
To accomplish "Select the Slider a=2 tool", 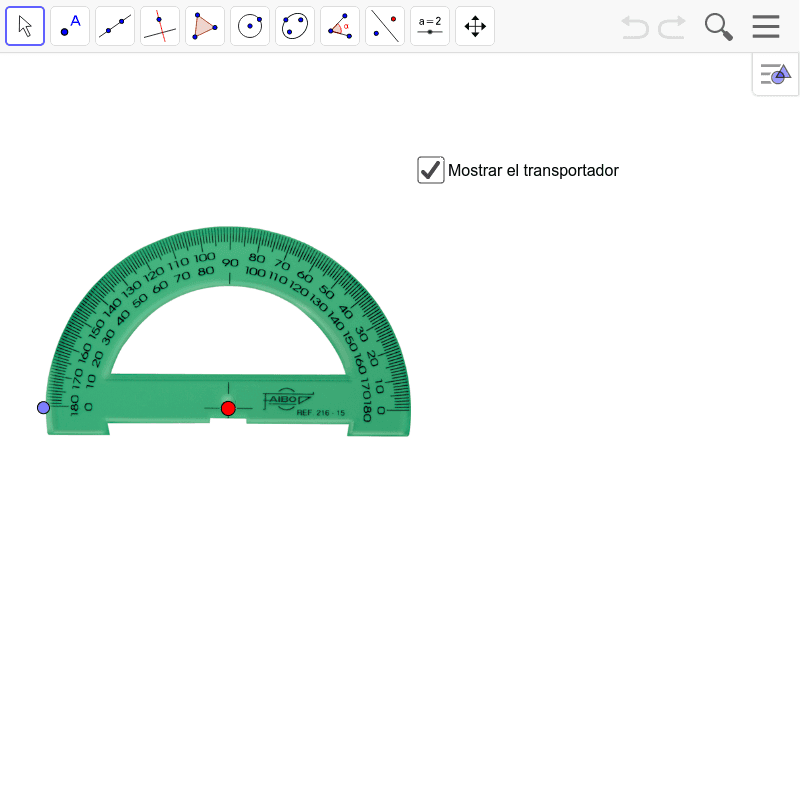I will 430,26.
